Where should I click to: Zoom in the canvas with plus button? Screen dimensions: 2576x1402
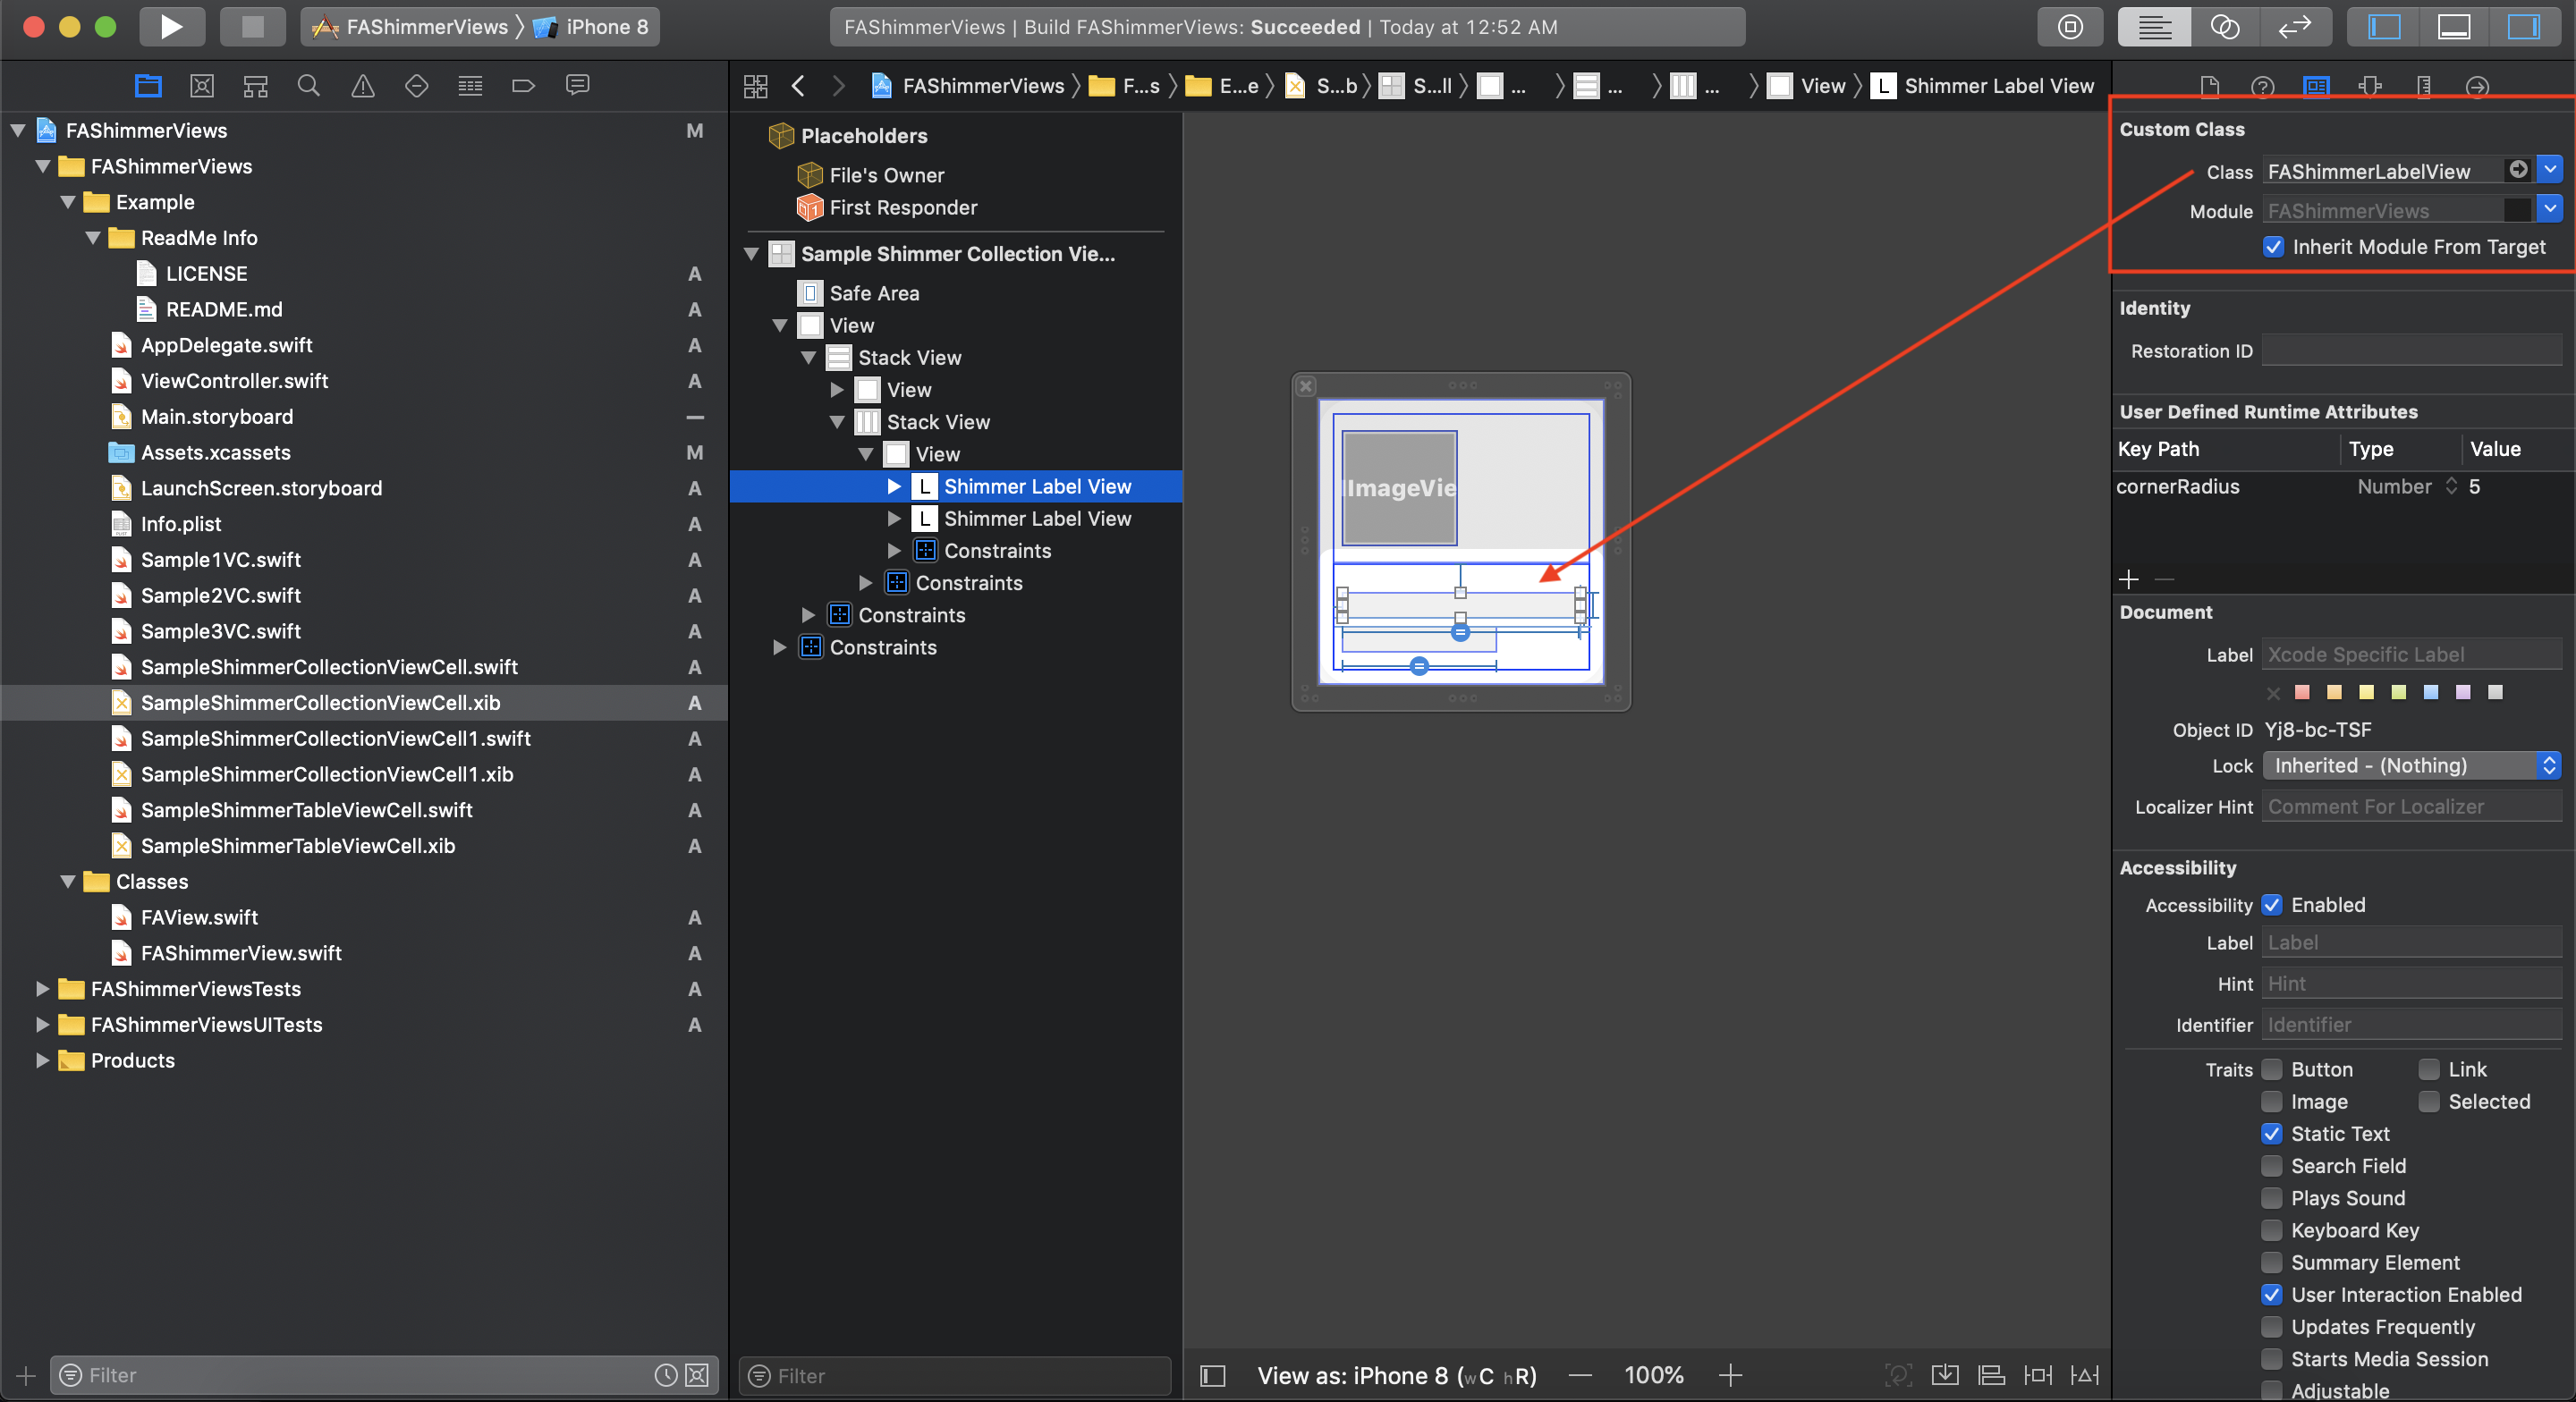click(1730, 1375)
